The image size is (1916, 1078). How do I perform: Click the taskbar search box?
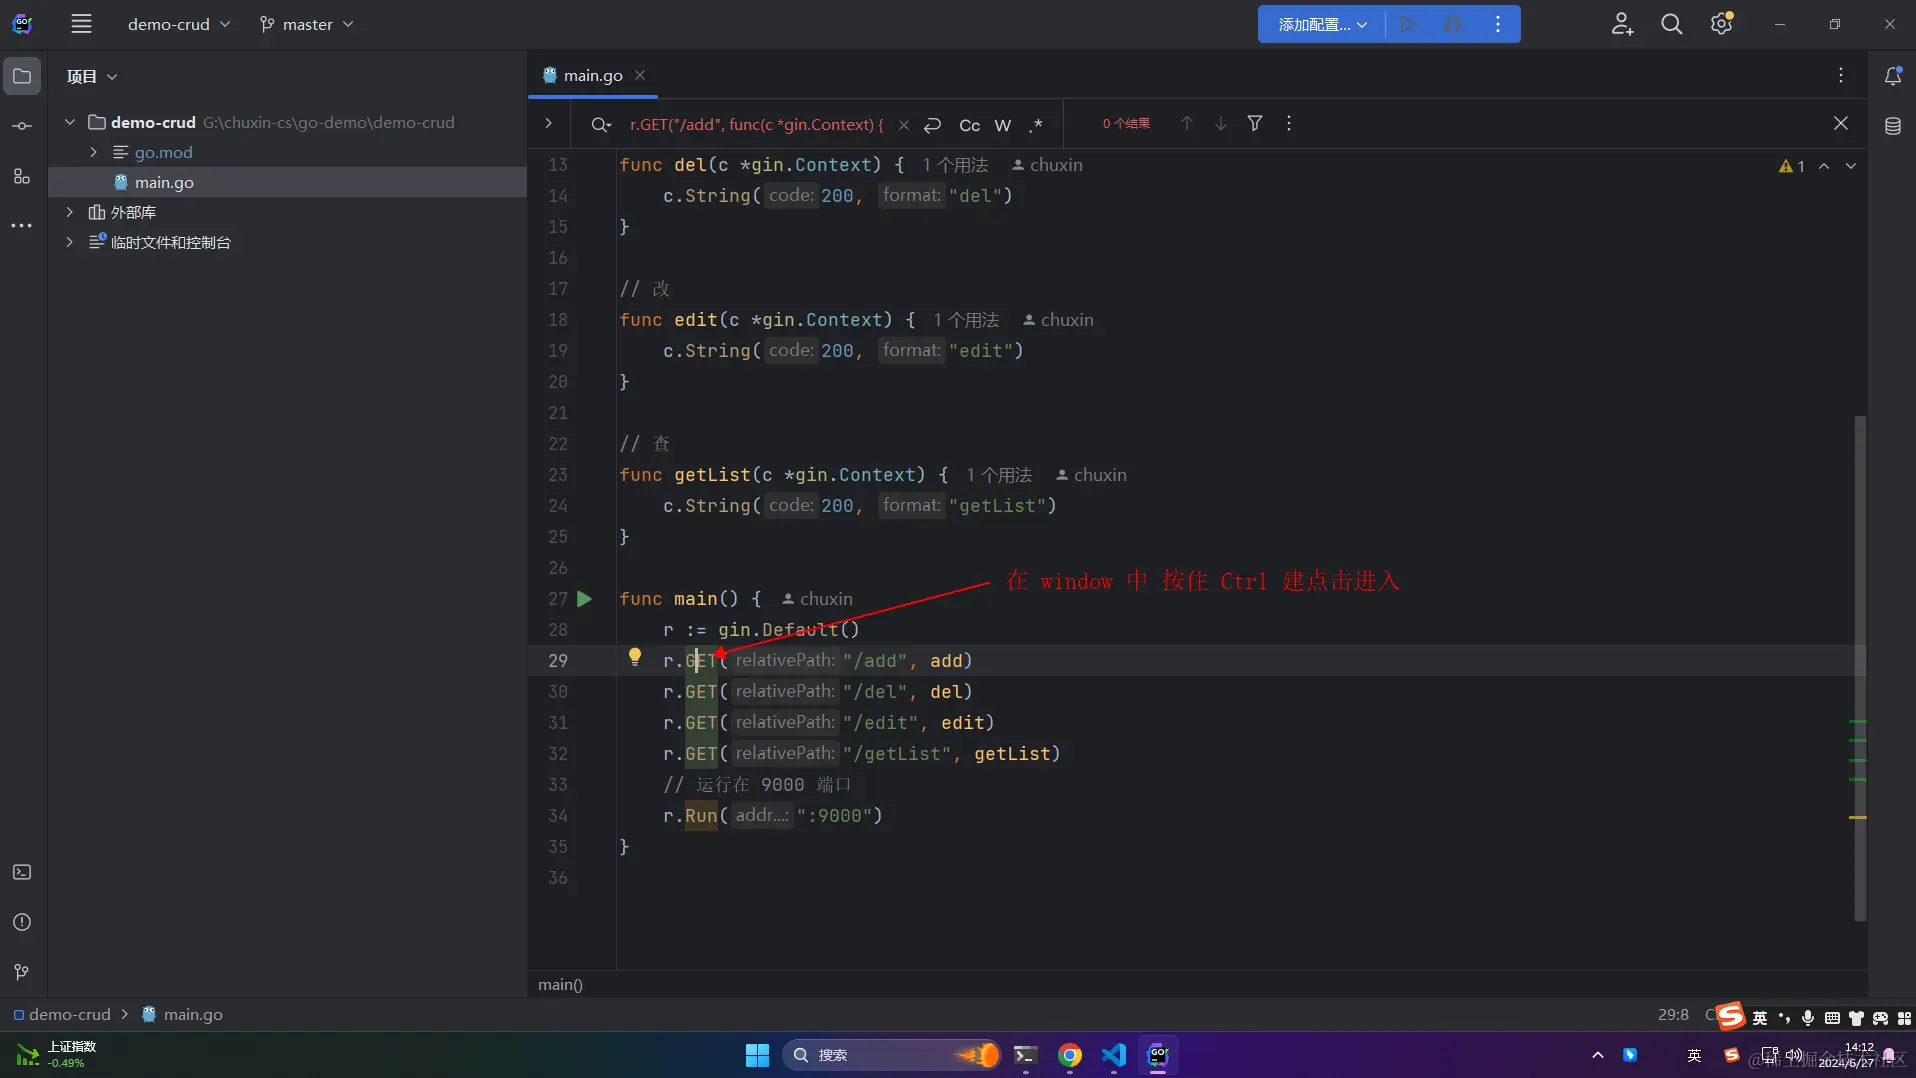890,1055
